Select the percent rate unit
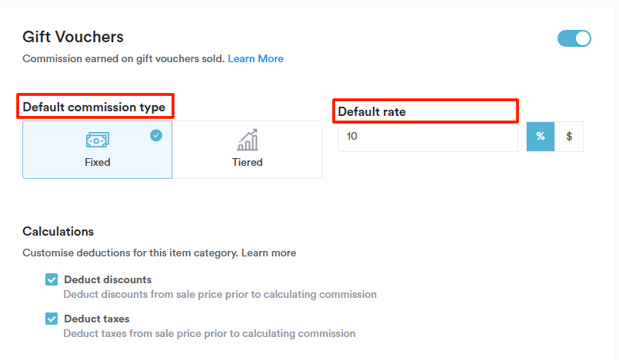 click(x=540, y=137)
